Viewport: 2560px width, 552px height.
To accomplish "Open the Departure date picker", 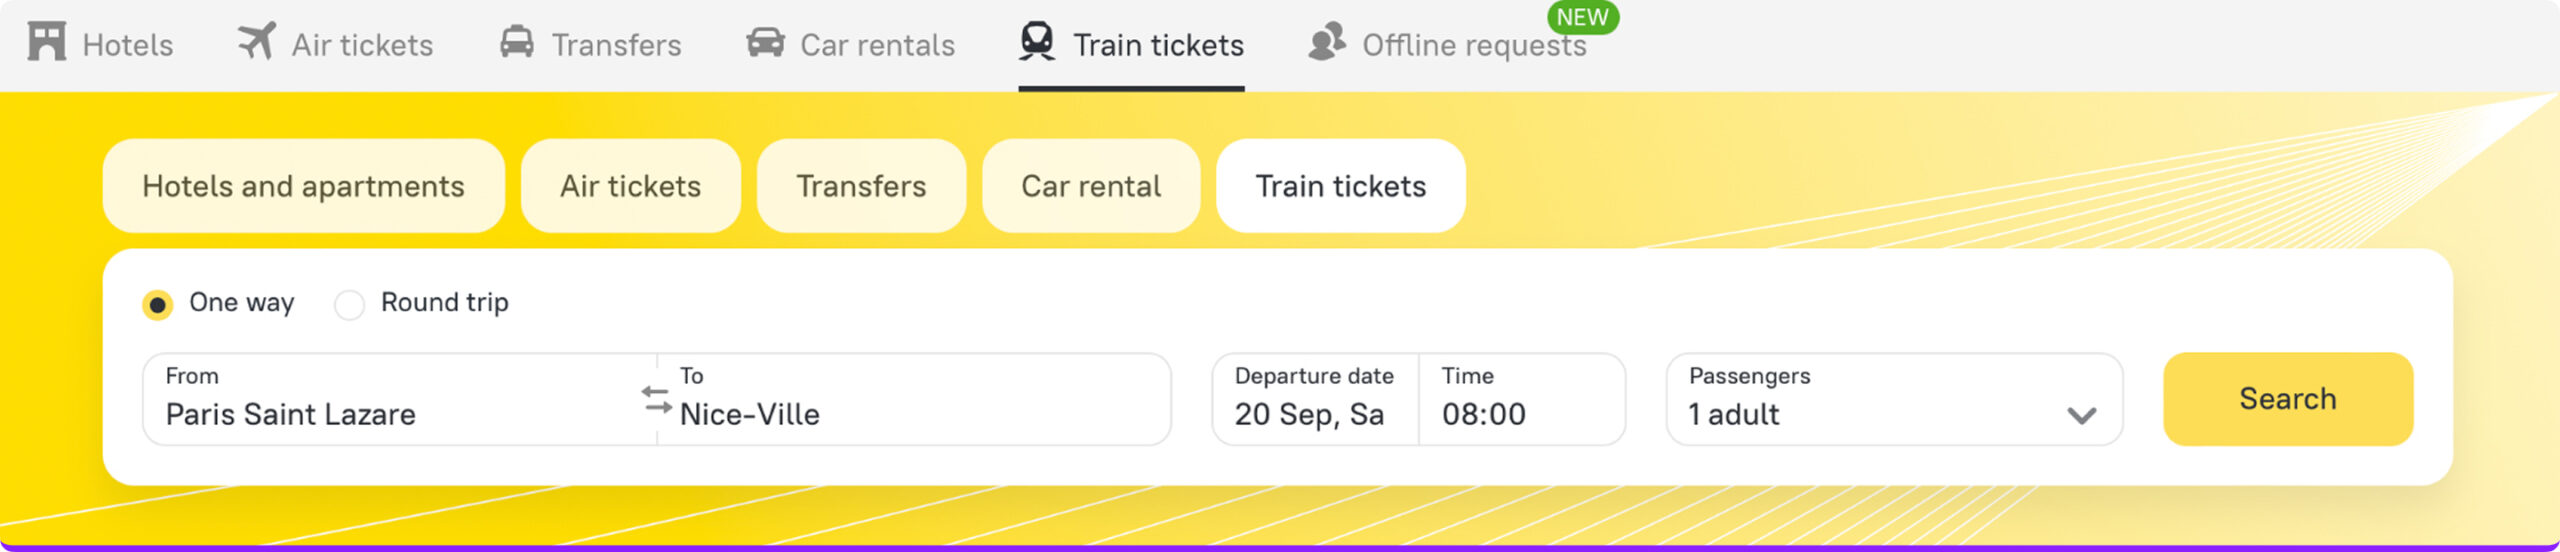I will (x=1313, y=399).
